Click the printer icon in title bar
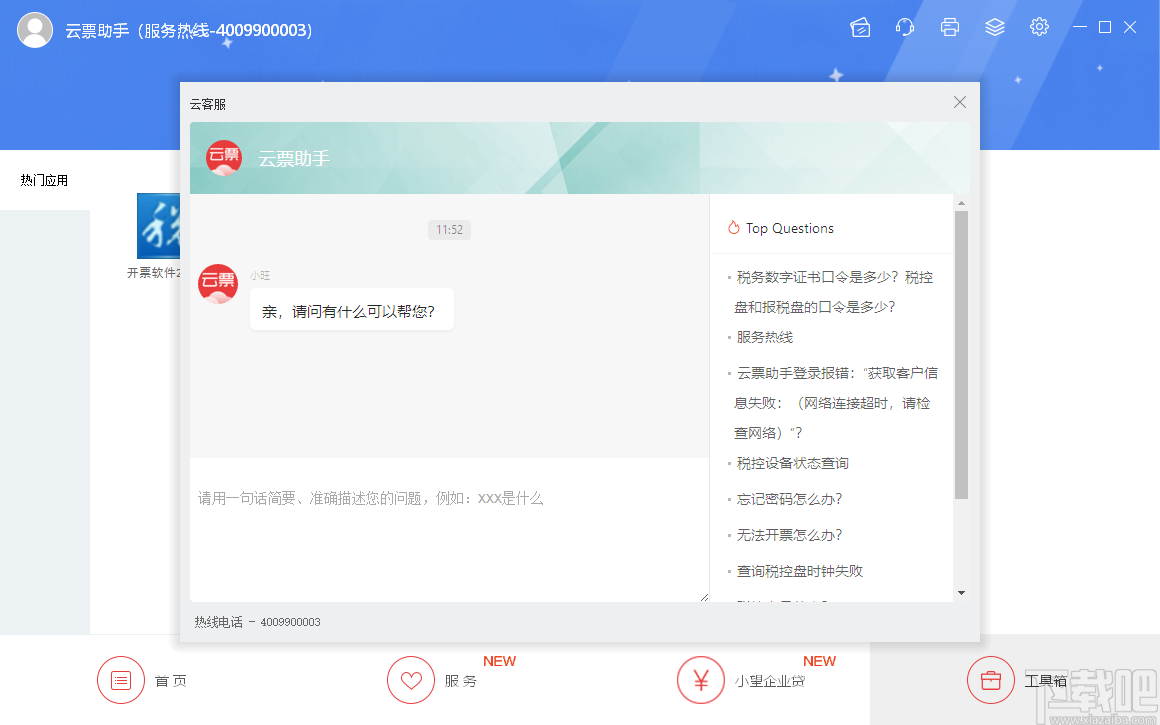The height and width of the screenshot is (725, 1160). pos(950,27)
